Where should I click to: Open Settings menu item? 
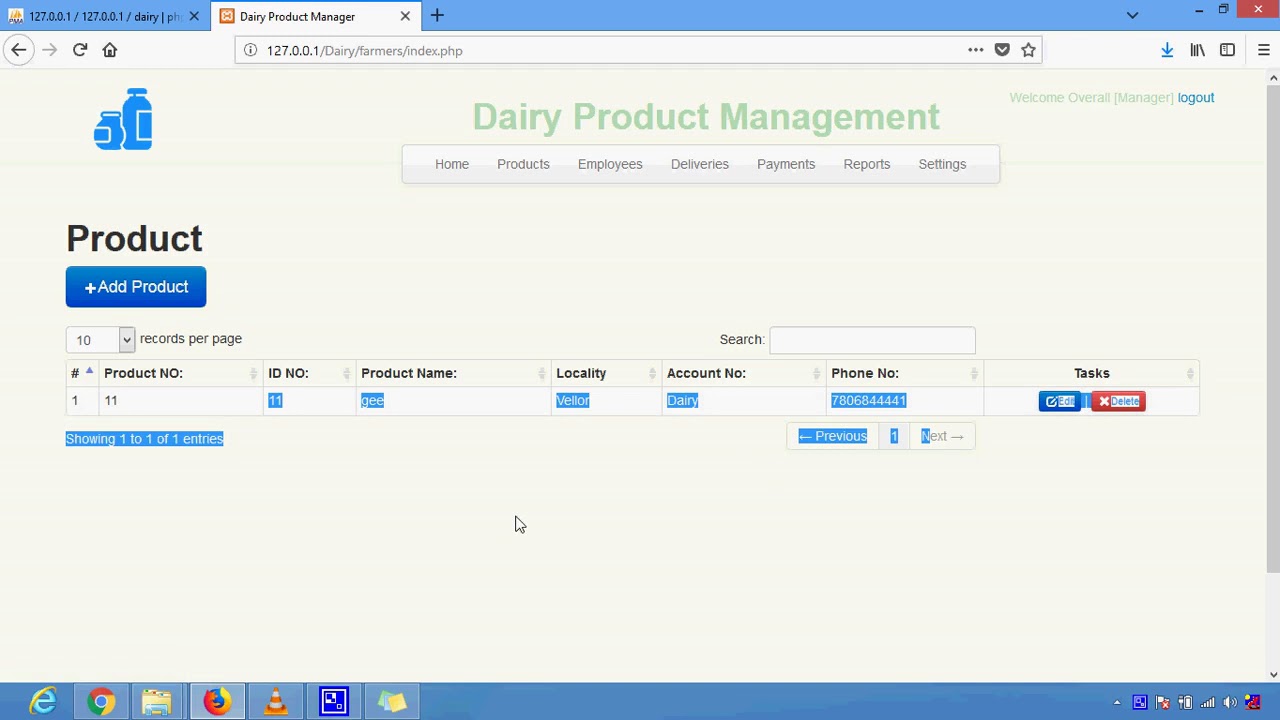click(x=942, y=164)
